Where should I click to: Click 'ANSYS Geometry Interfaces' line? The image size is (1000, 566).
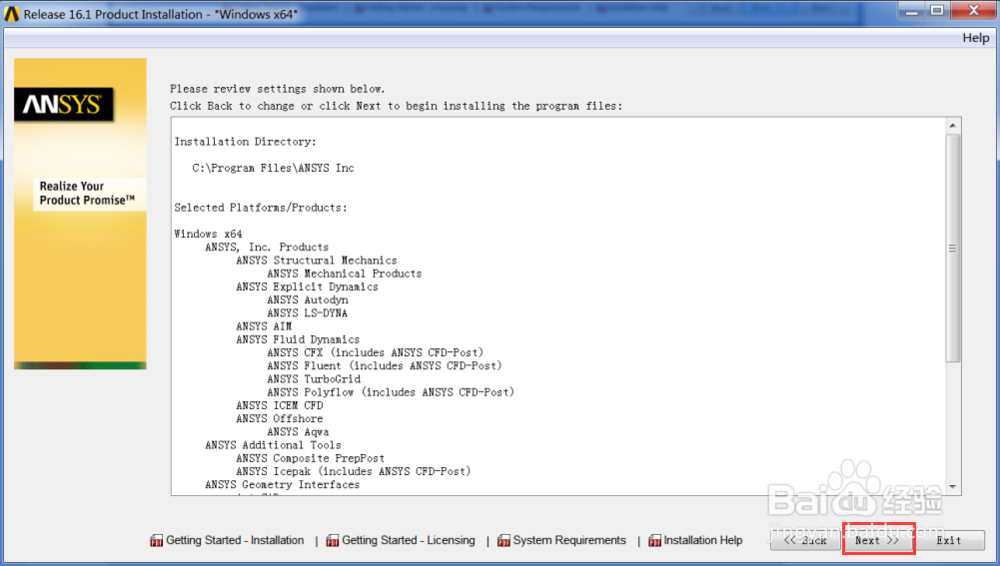[x=282, y=484]
